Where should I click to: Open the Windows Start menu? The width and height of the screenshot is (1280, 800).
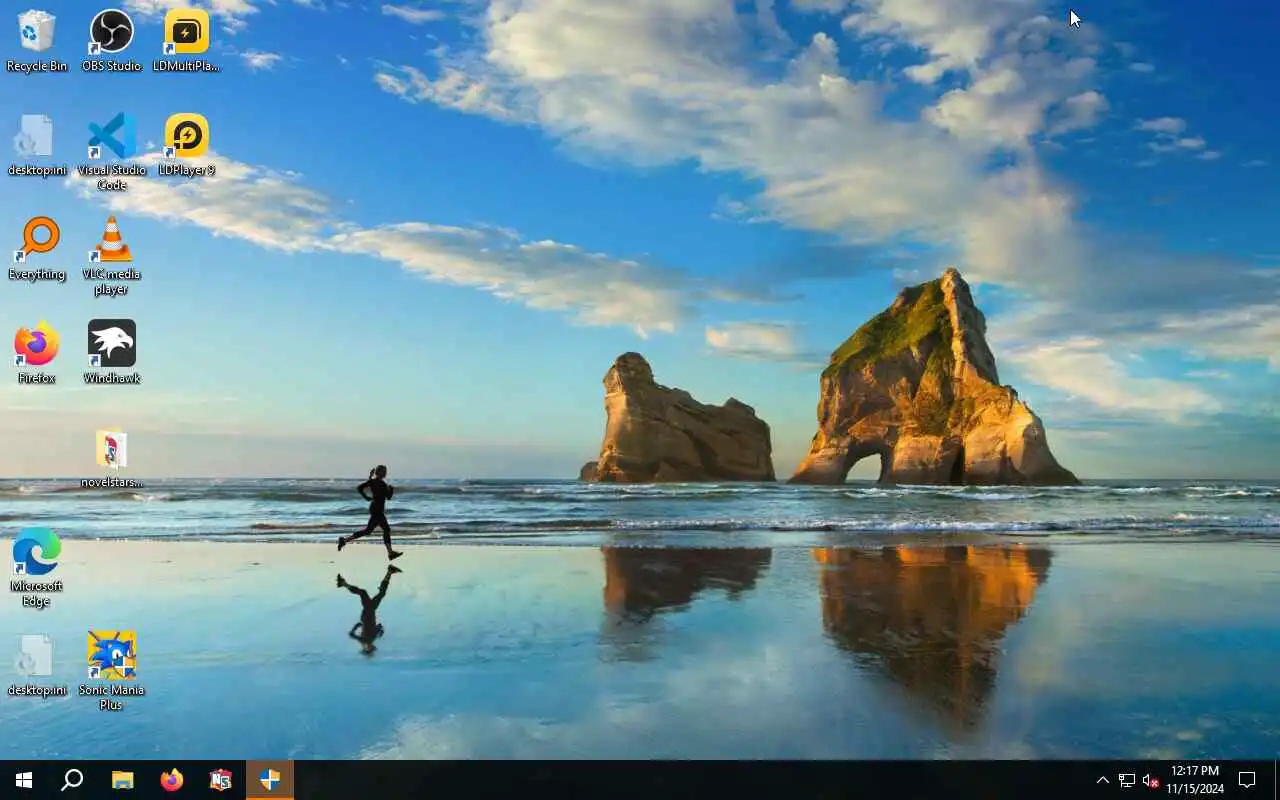(x=24, y=780)
